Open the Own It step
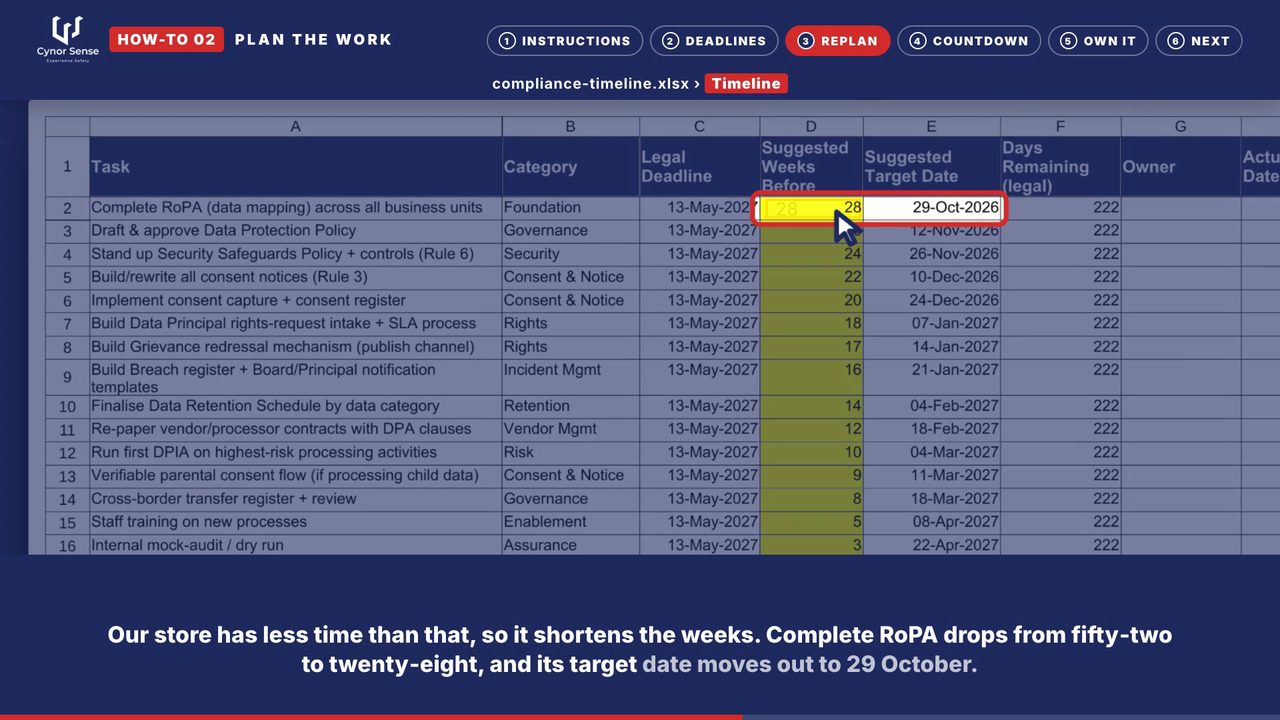The image size is (1280, 720). tap(1098, 41)
